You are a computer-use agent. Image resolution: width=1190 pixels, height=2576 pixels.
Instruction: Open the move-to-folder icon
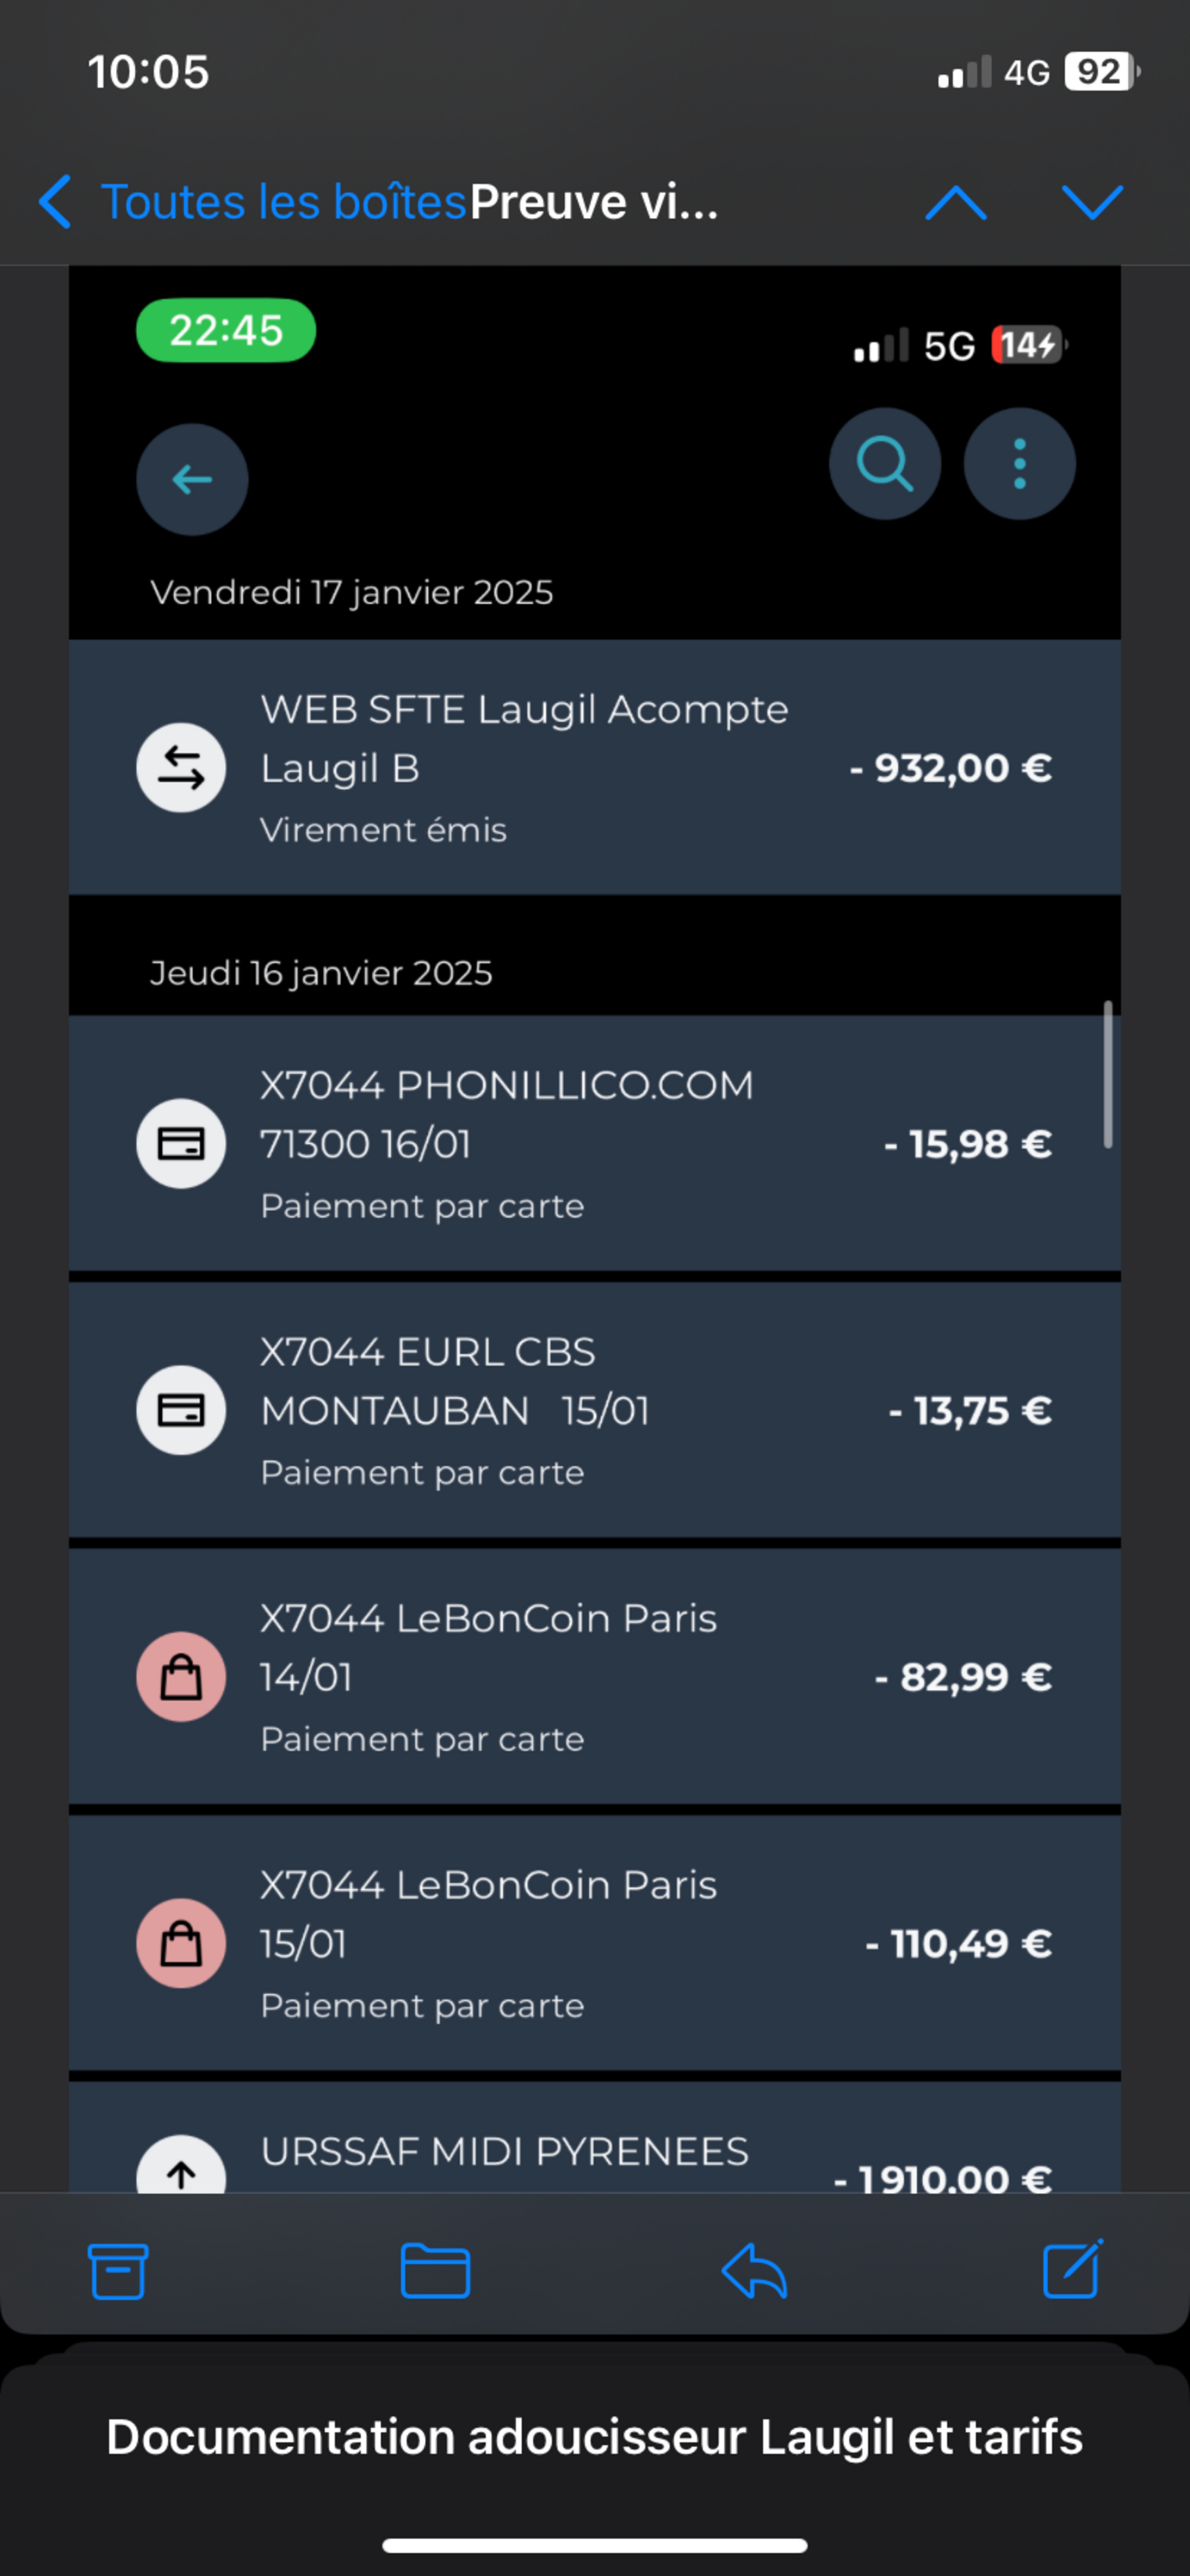pos(435,2271)
